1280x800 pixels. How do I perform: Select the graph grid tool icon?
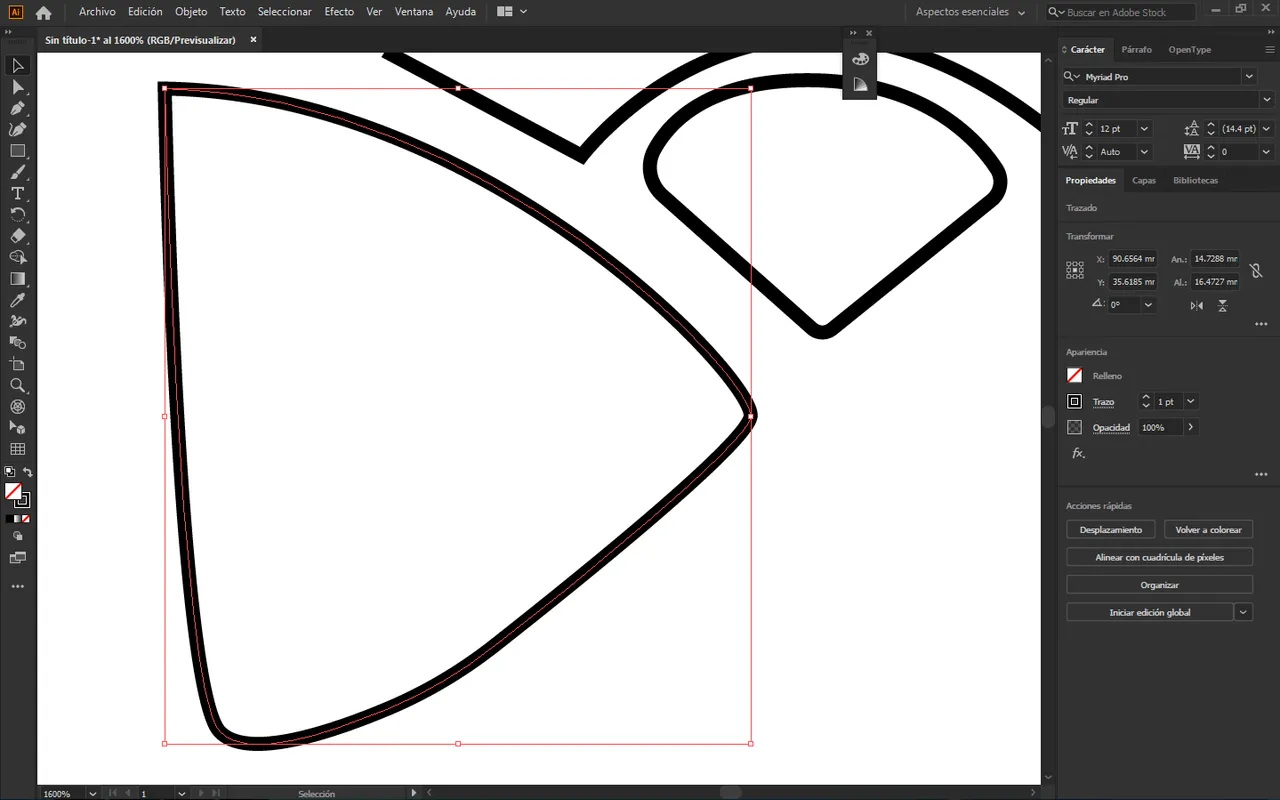pyautogui.click(x=17, y=449)
